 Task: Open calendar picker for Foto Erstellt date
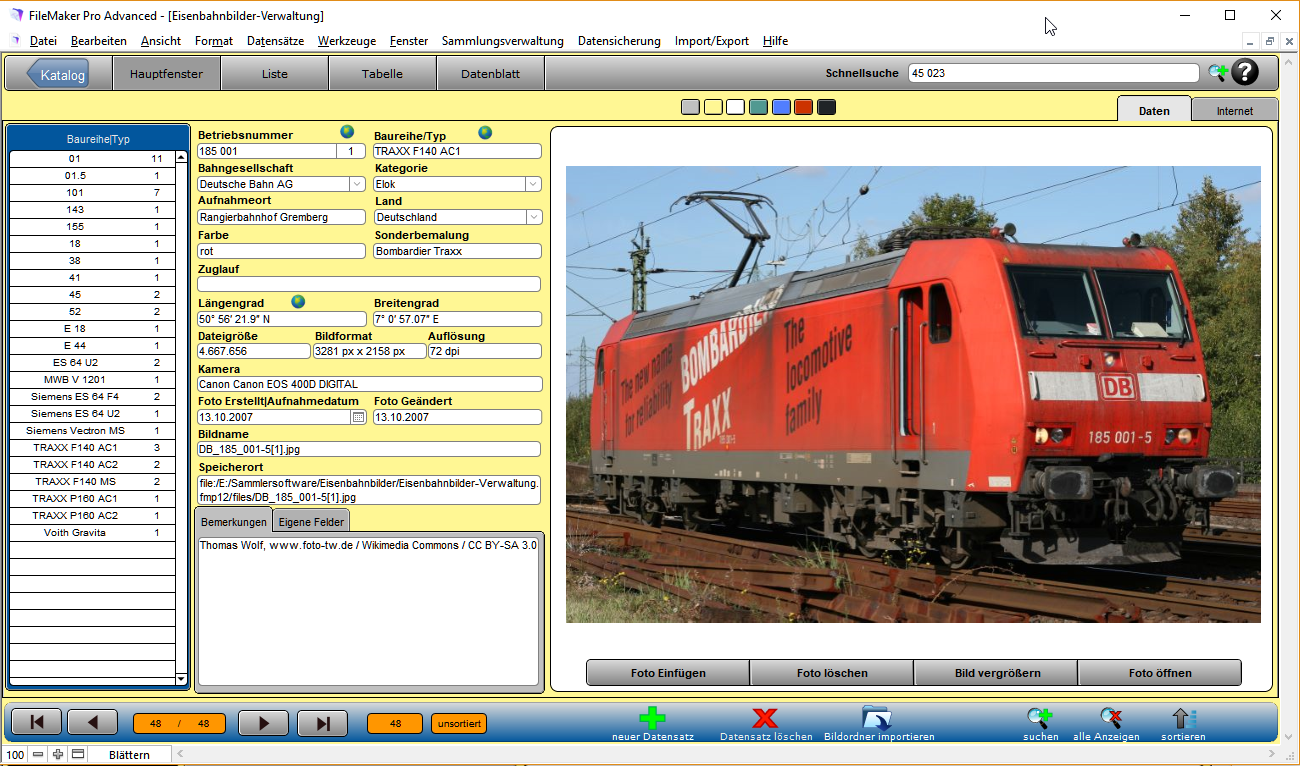click(359, 417)
